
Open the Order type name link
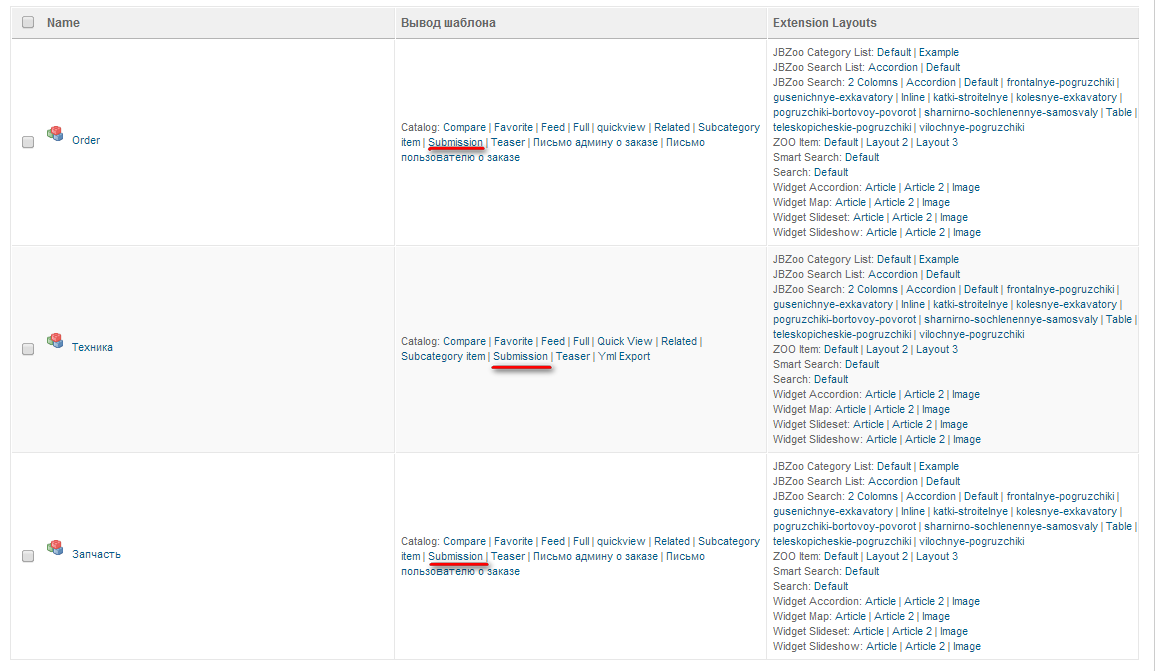pos(86,141)
